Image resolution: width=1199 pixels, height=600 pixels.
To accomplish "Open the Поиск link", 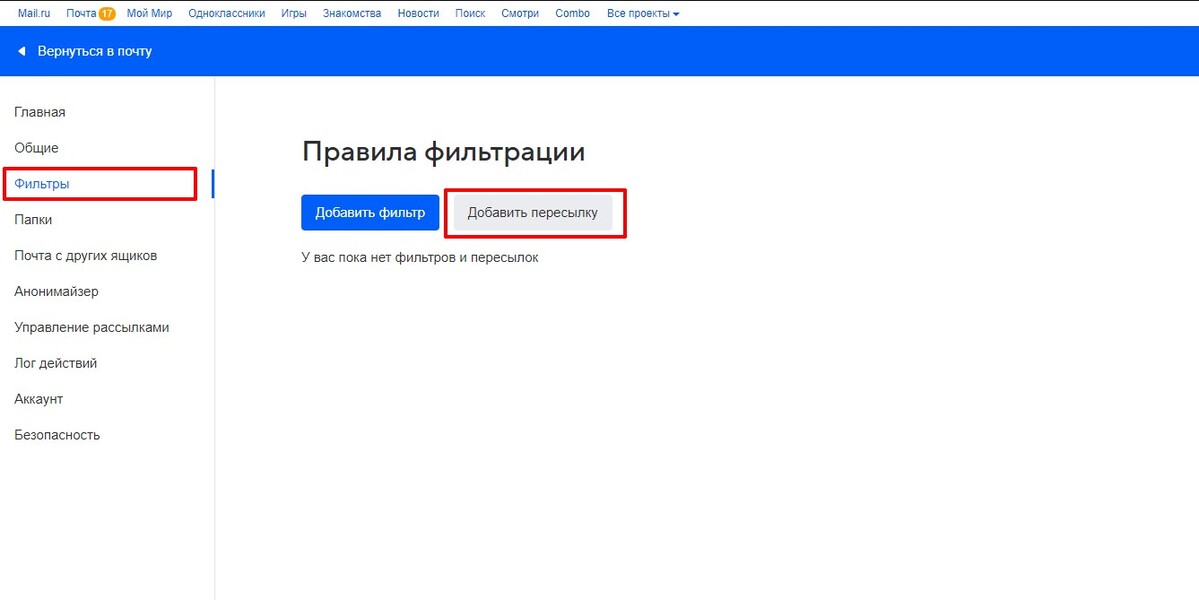I will coord(470,14).
